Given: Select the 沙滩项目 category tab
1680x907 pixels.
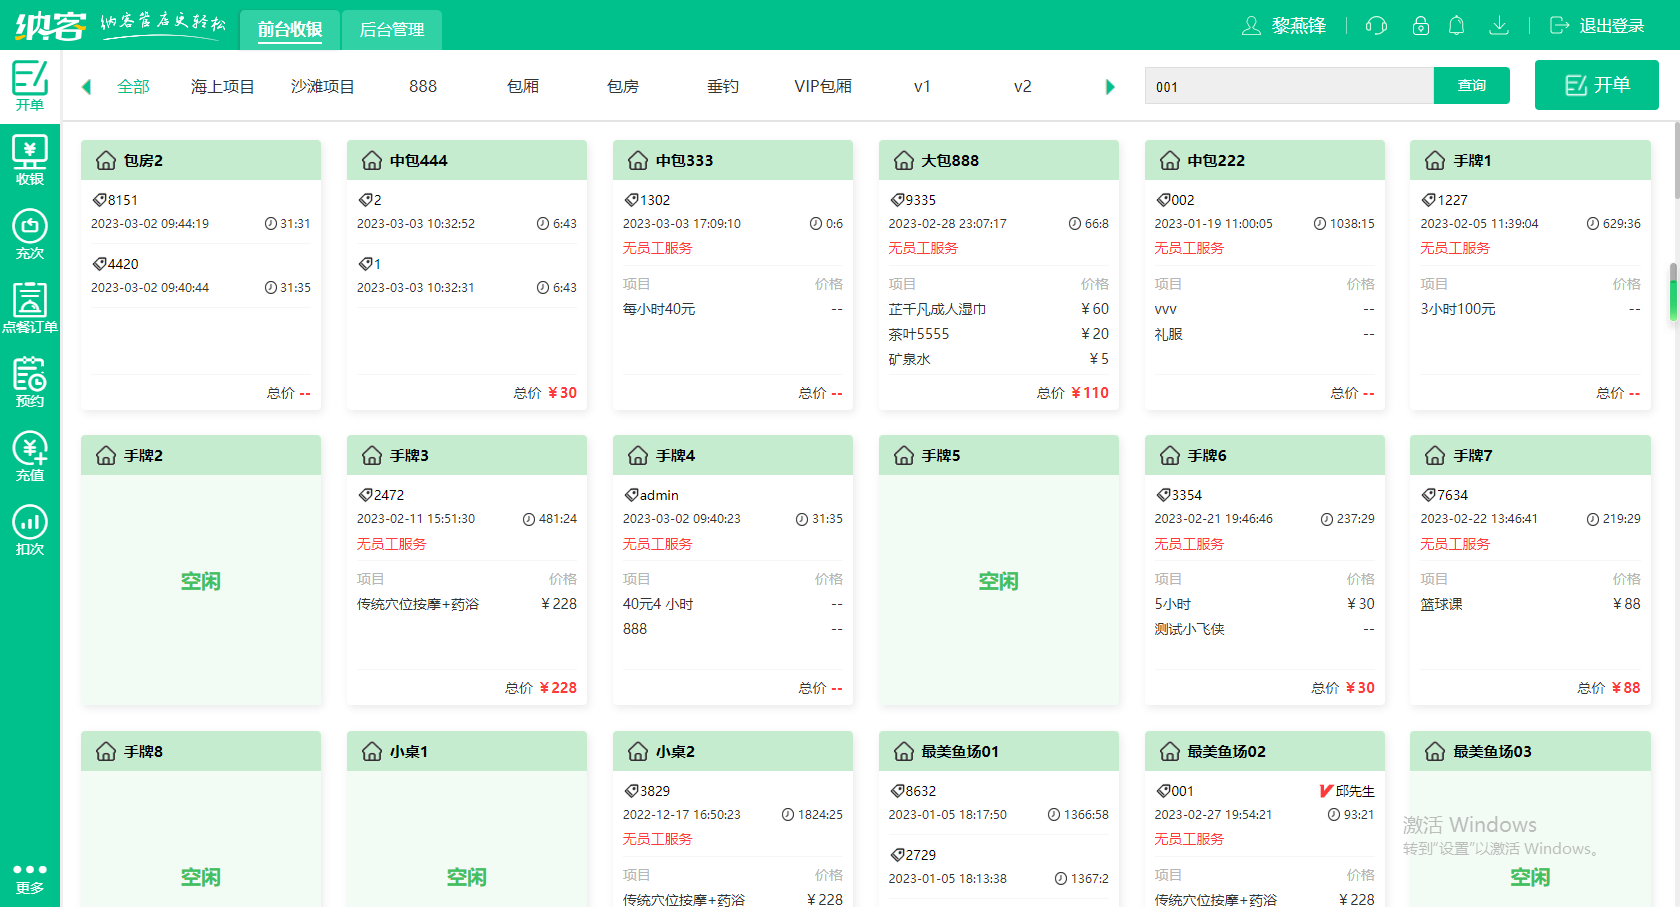Looking at the screenshot, I should tap(323, 86).
